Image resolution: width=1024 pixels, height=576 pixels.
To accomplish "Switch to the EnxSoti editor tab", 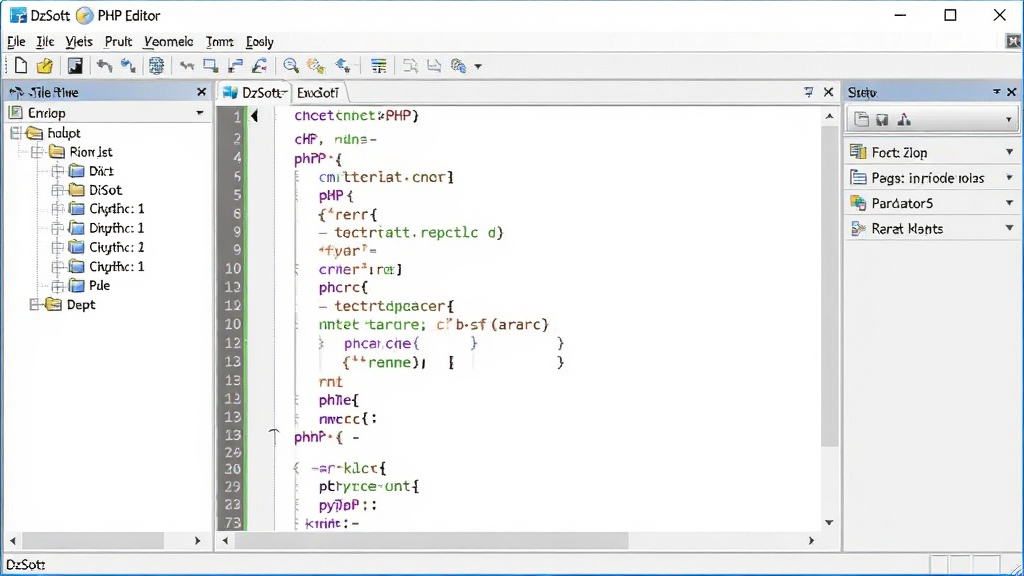I will point(318,93).
